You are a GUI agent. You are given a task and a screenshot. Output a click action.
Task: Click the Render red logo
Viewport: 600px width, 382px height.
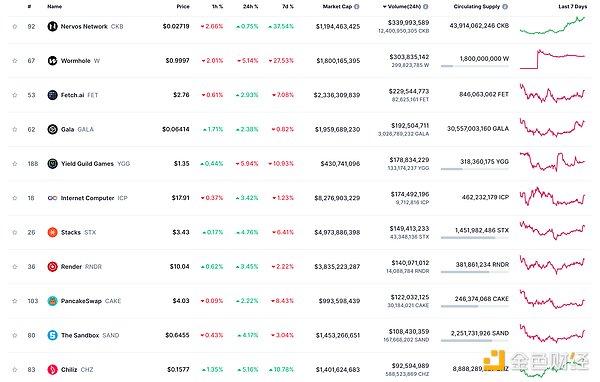coord(52,266)
